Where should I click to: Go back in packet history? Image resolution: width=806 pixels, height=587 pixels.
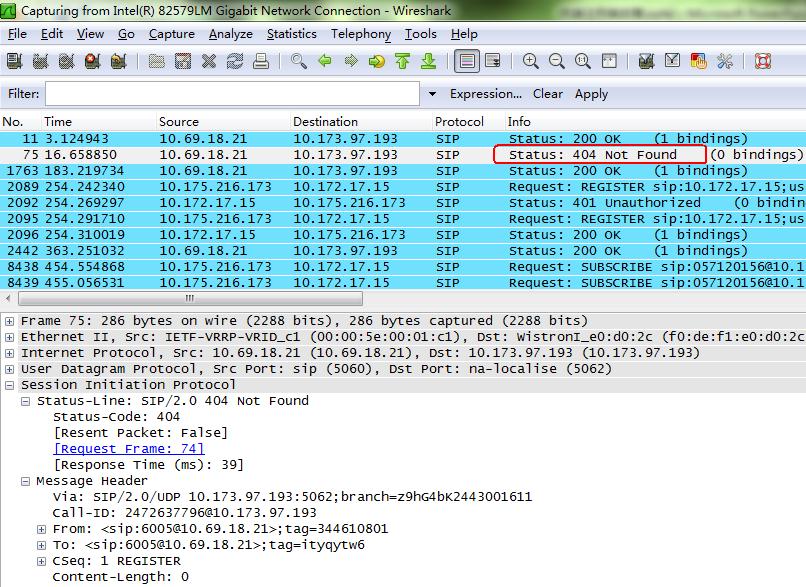point(325,61)
